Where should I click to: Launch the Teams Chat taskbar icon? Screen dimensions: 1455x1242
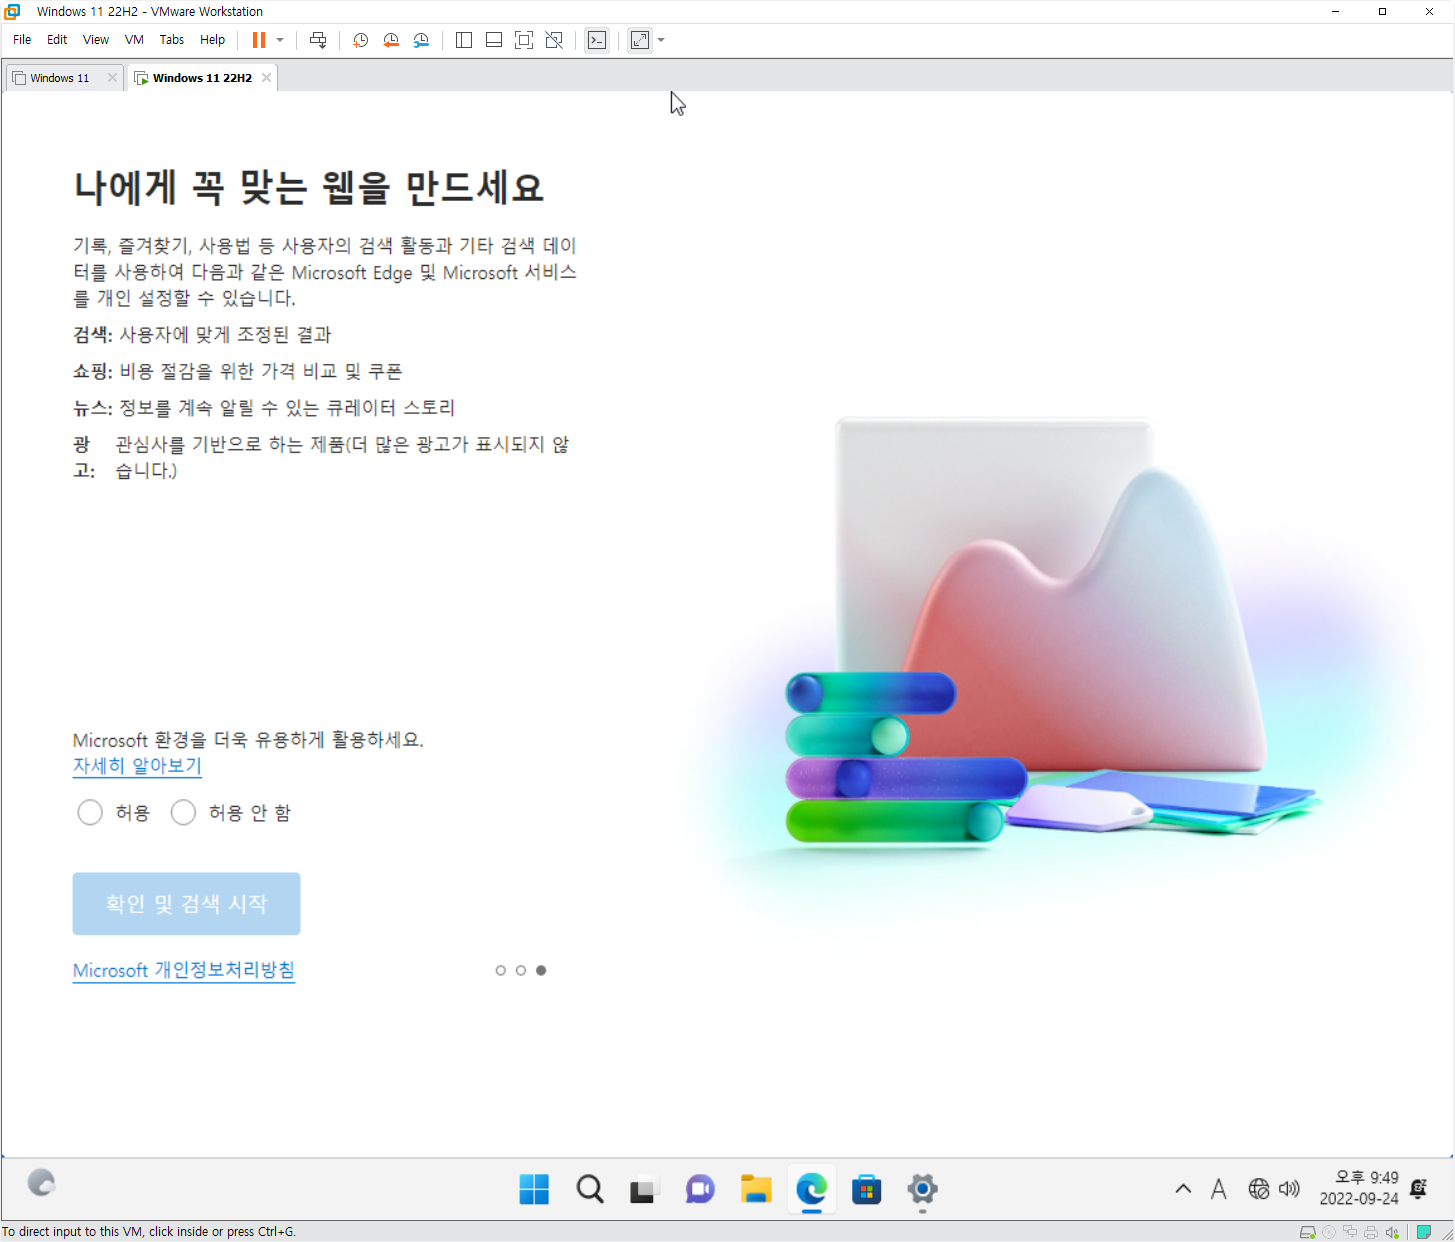[x=700, y=1189]
